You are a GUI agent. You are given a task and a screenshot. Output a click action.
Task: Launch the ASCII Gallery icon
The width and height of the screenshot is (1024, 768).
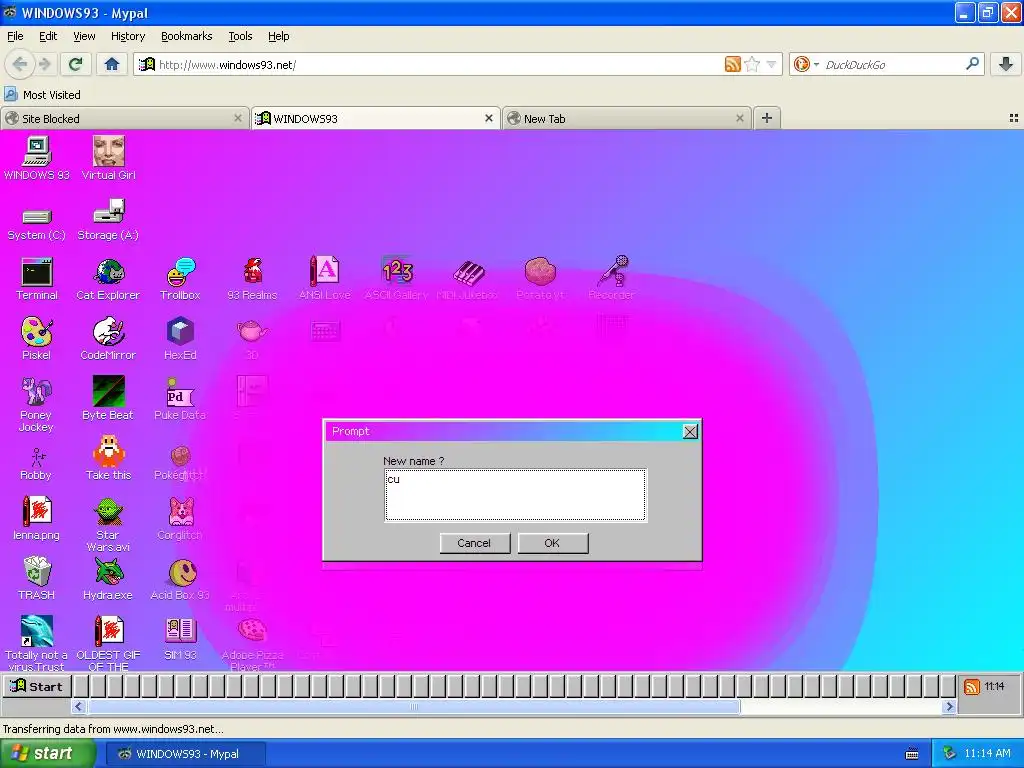point(396,279)
